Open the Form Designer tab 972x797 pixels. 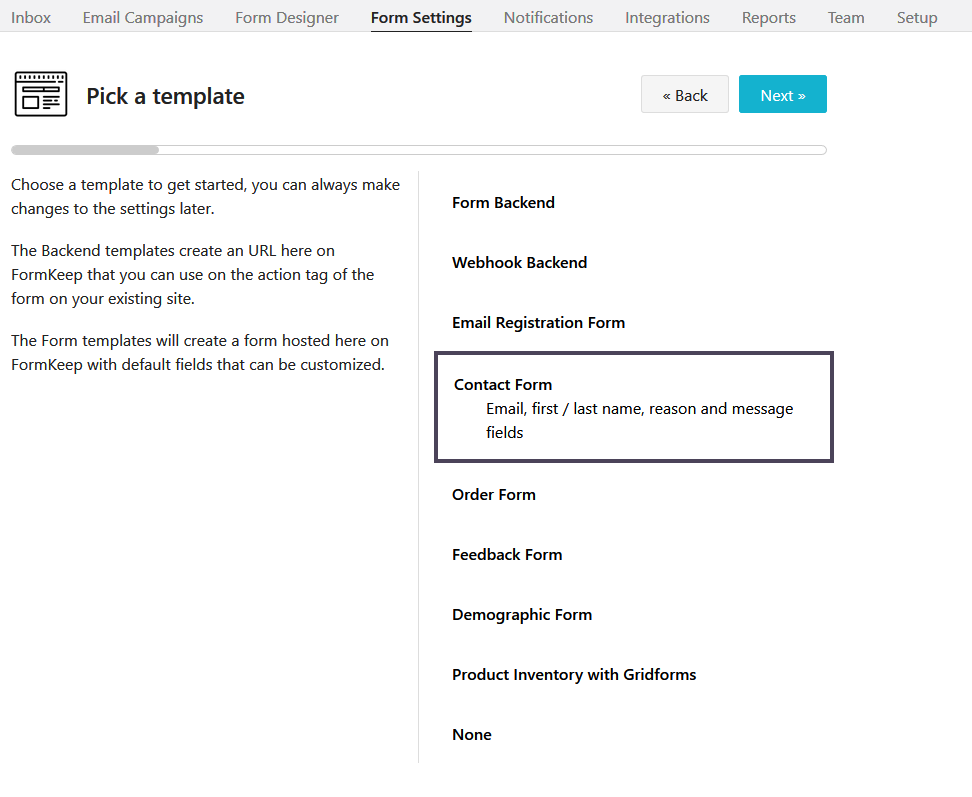[x=287, y=17]
